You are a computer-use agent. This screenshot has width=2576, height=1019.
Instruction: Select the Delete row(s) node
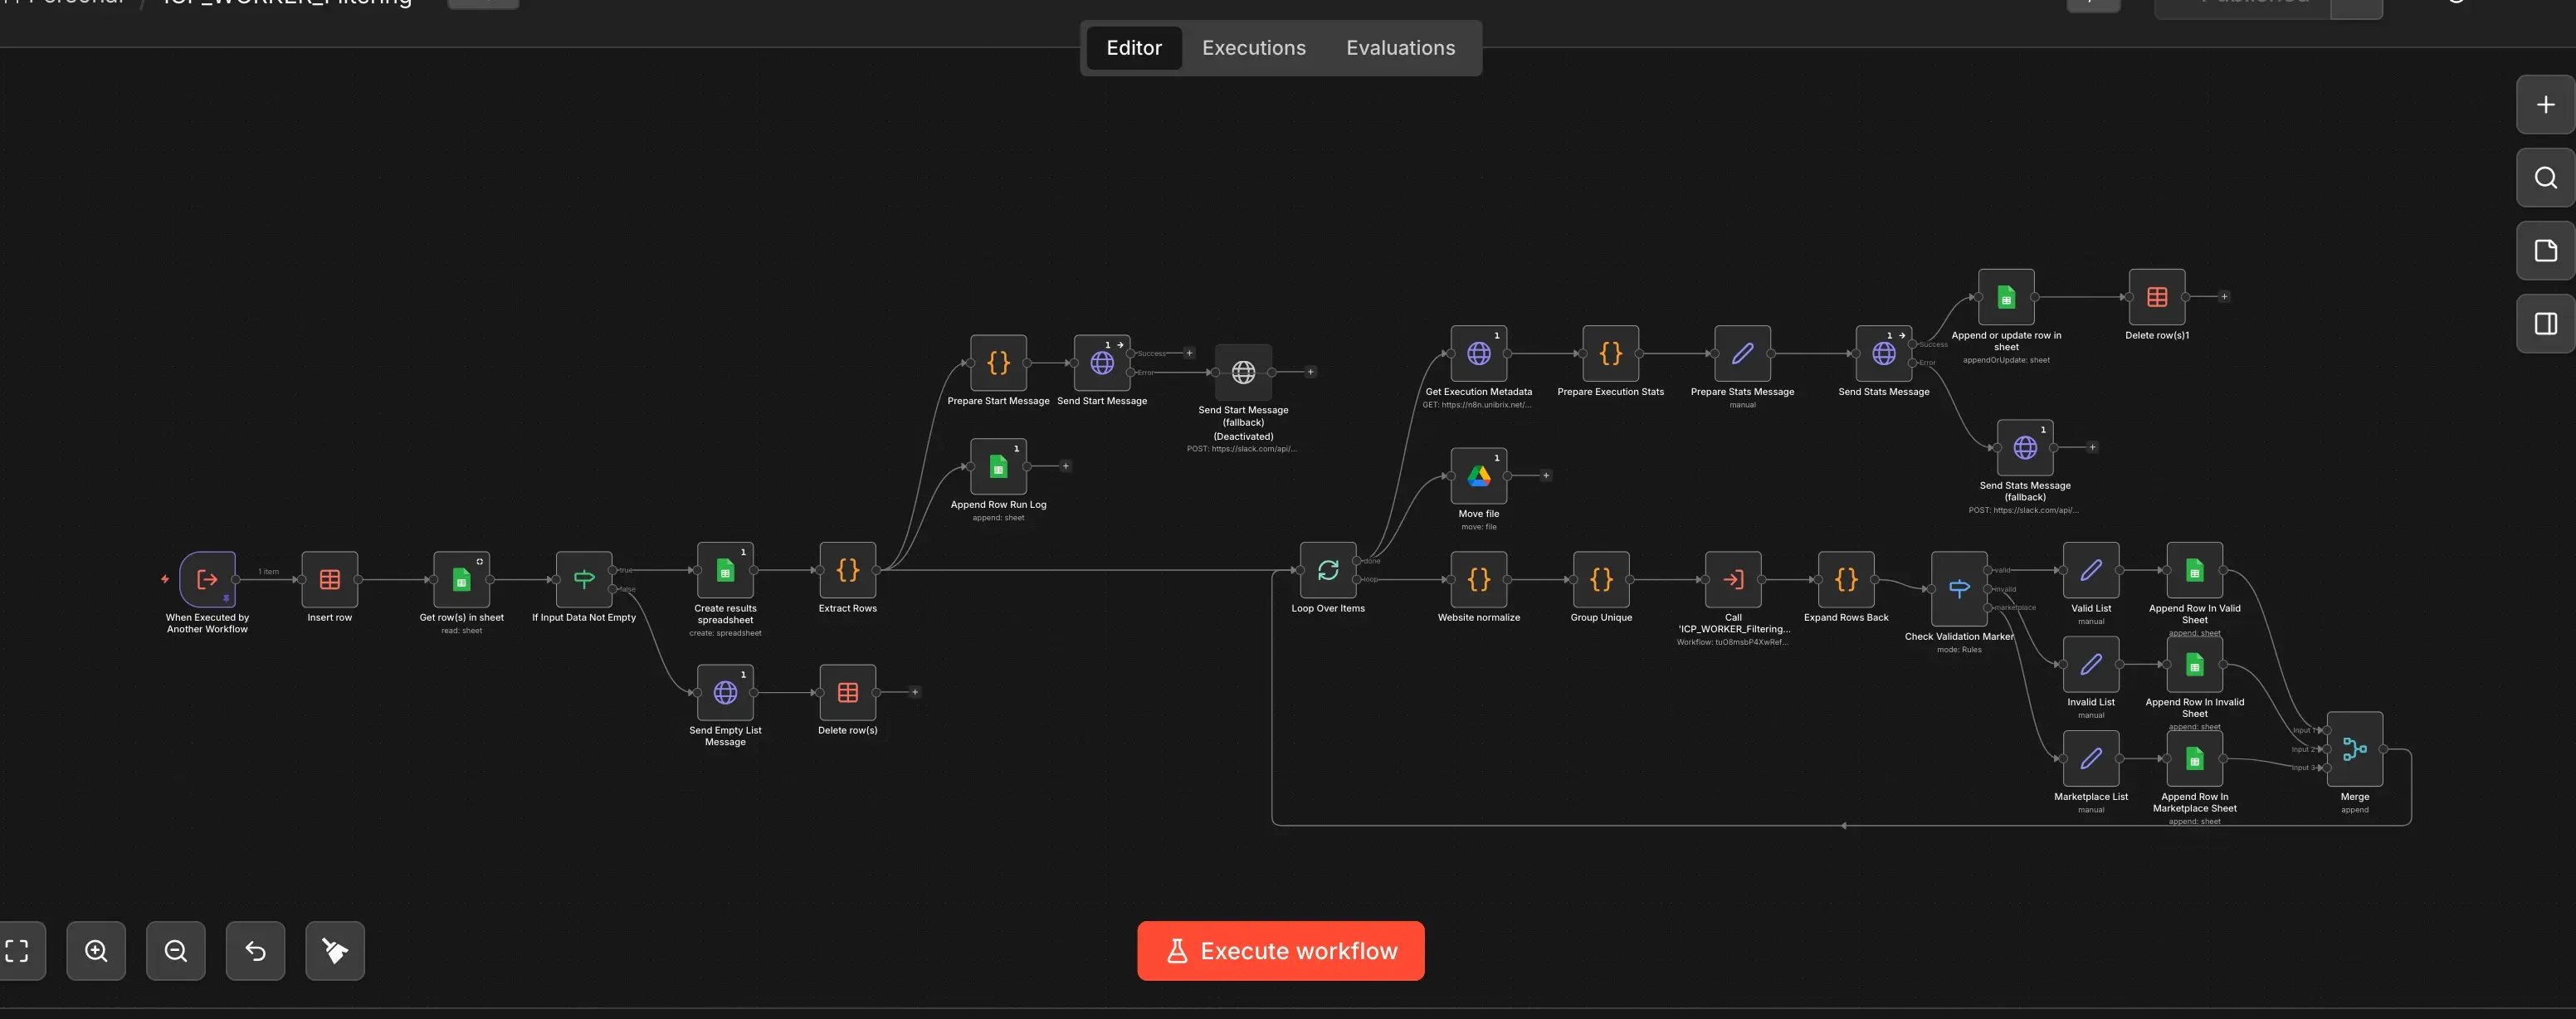[x=848, y=692]
